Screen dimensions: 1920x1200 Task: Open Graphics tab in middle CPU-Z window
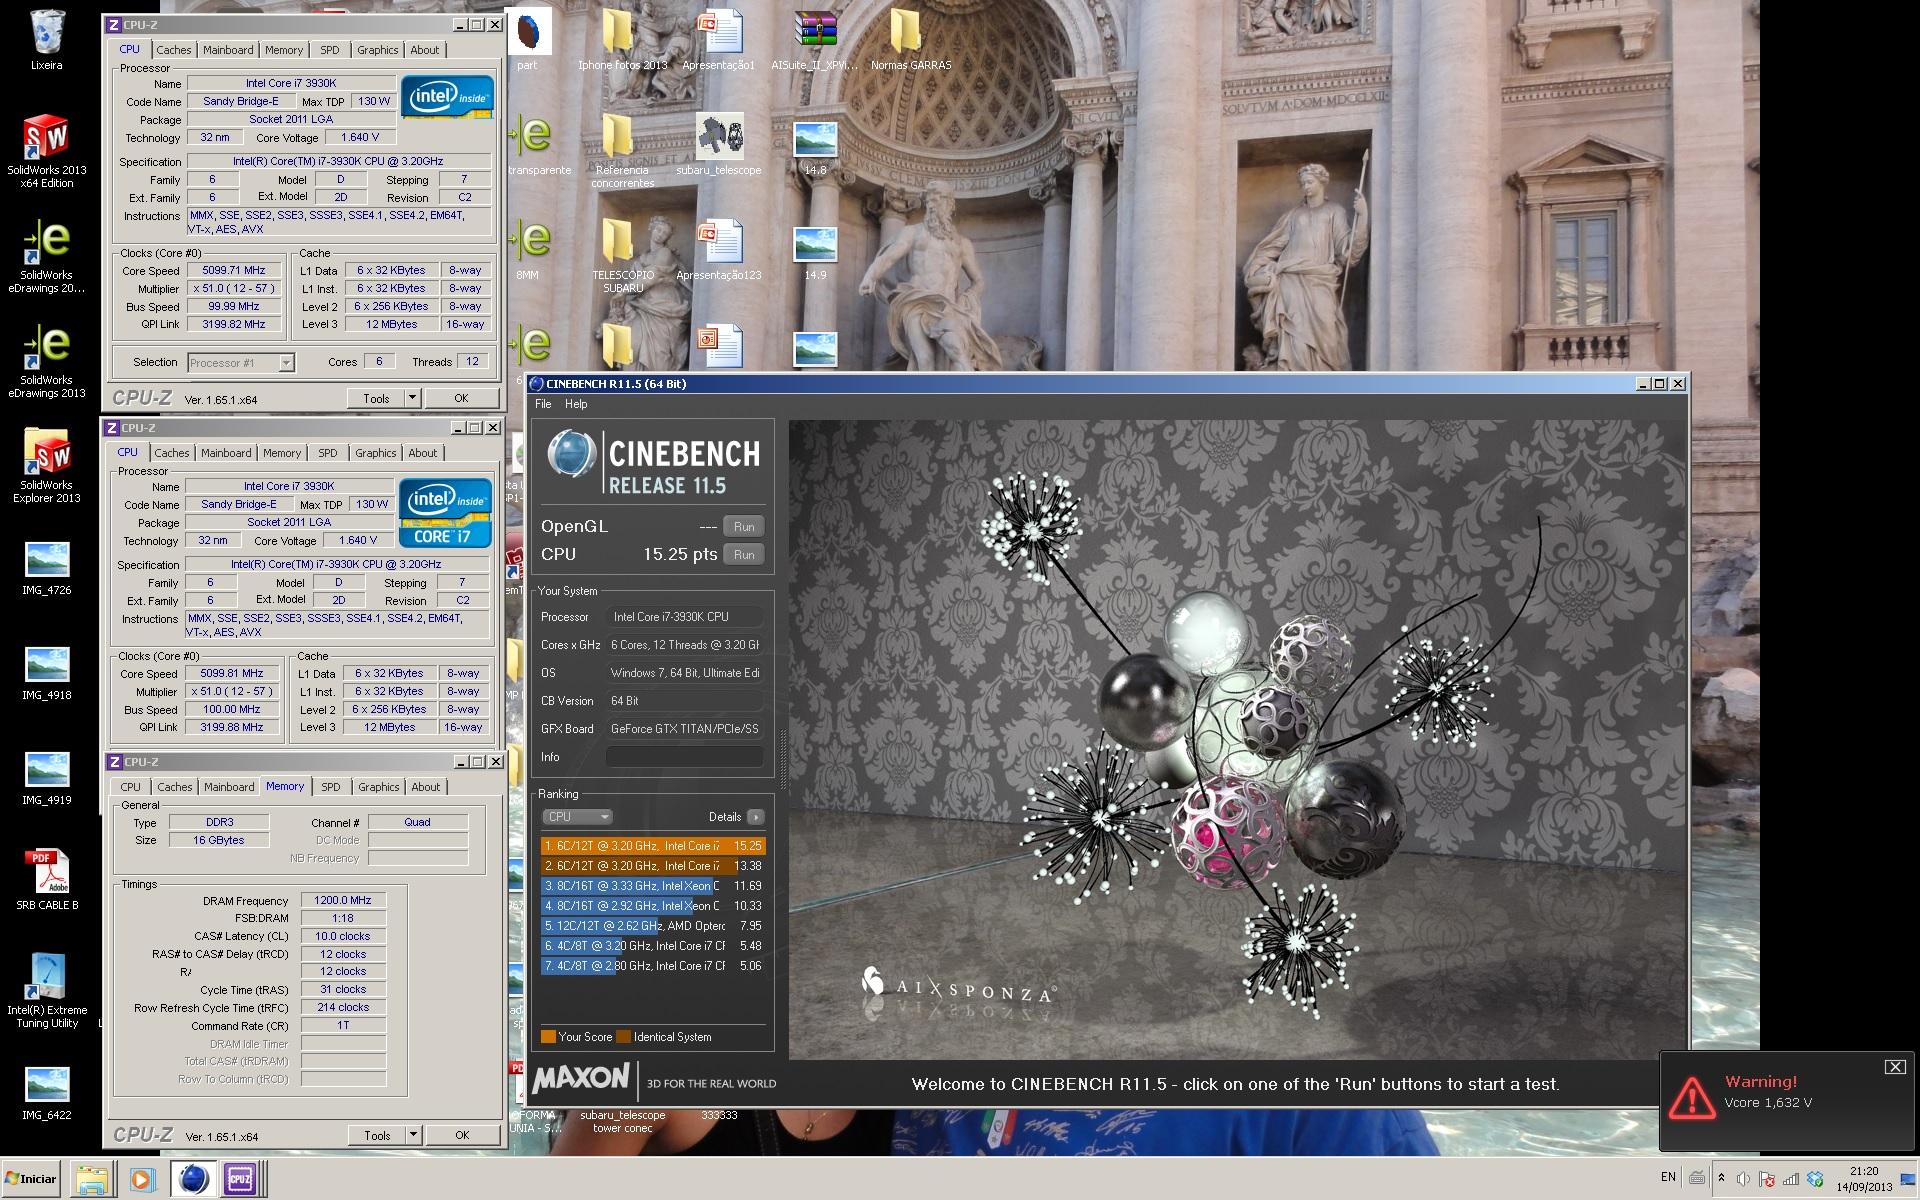pos(375,453)
